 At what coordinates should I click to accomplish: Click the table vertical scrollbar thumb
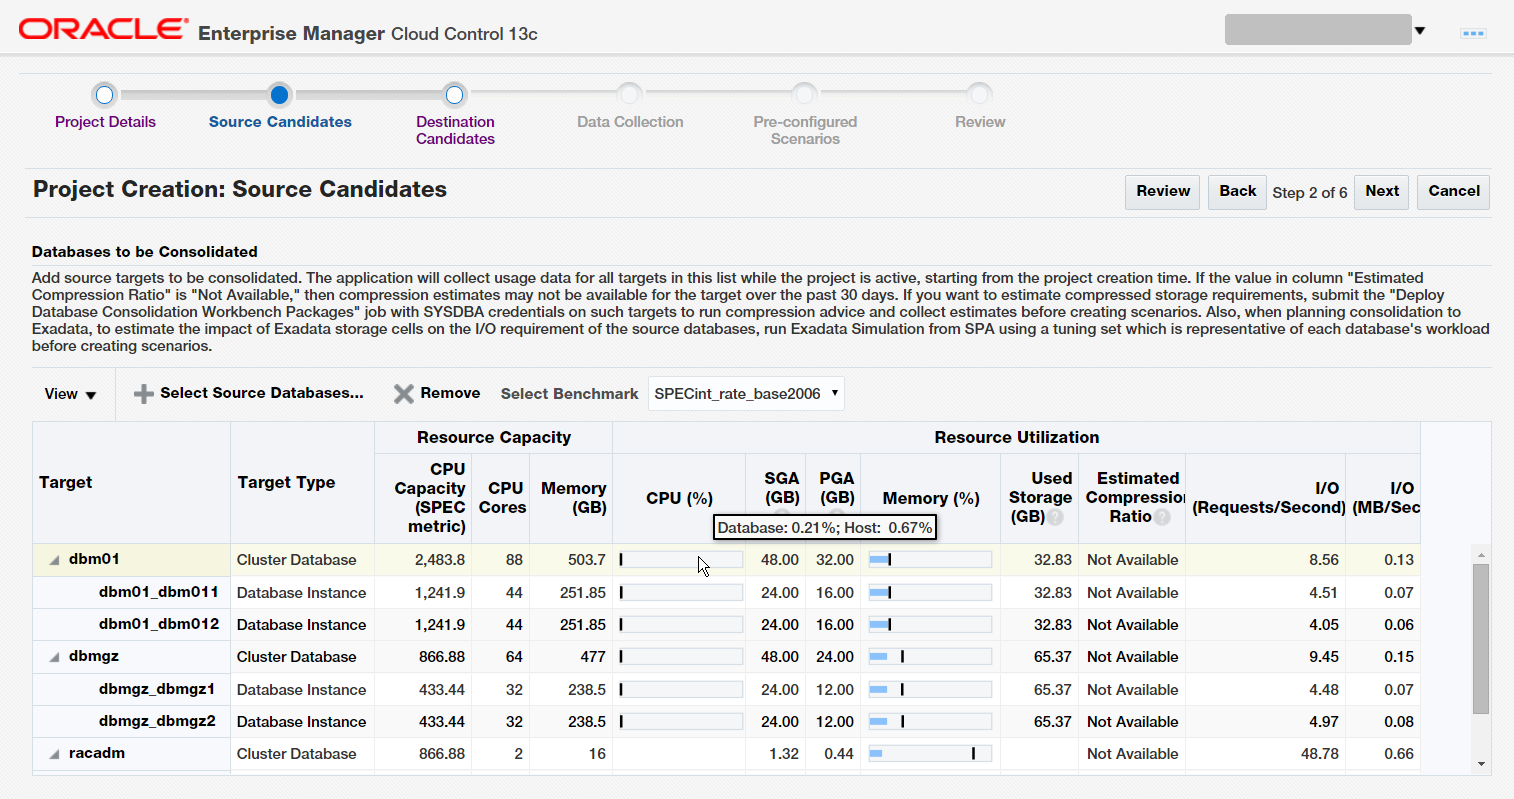tap(1481, 638)
